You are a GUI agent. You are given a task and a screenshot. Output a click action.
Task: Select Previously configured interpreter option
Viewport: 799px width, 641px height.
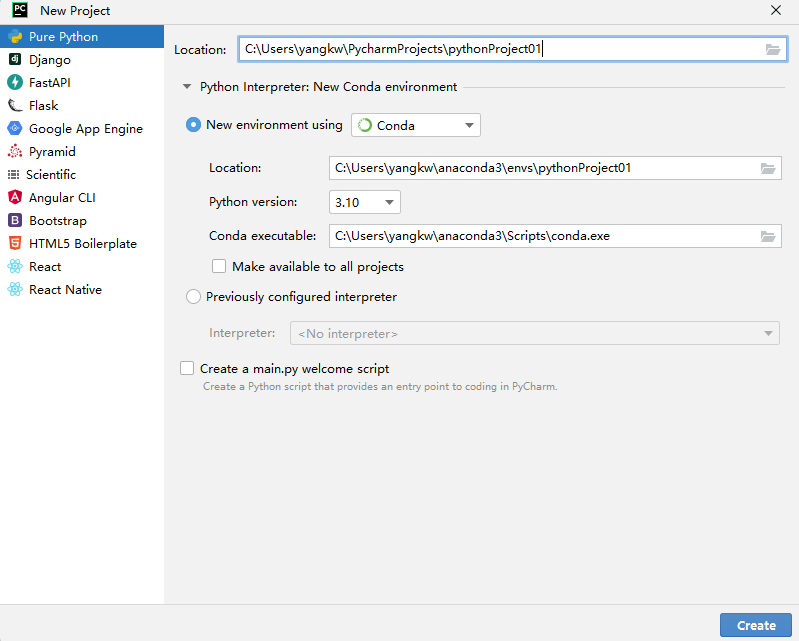click(193, 297)
